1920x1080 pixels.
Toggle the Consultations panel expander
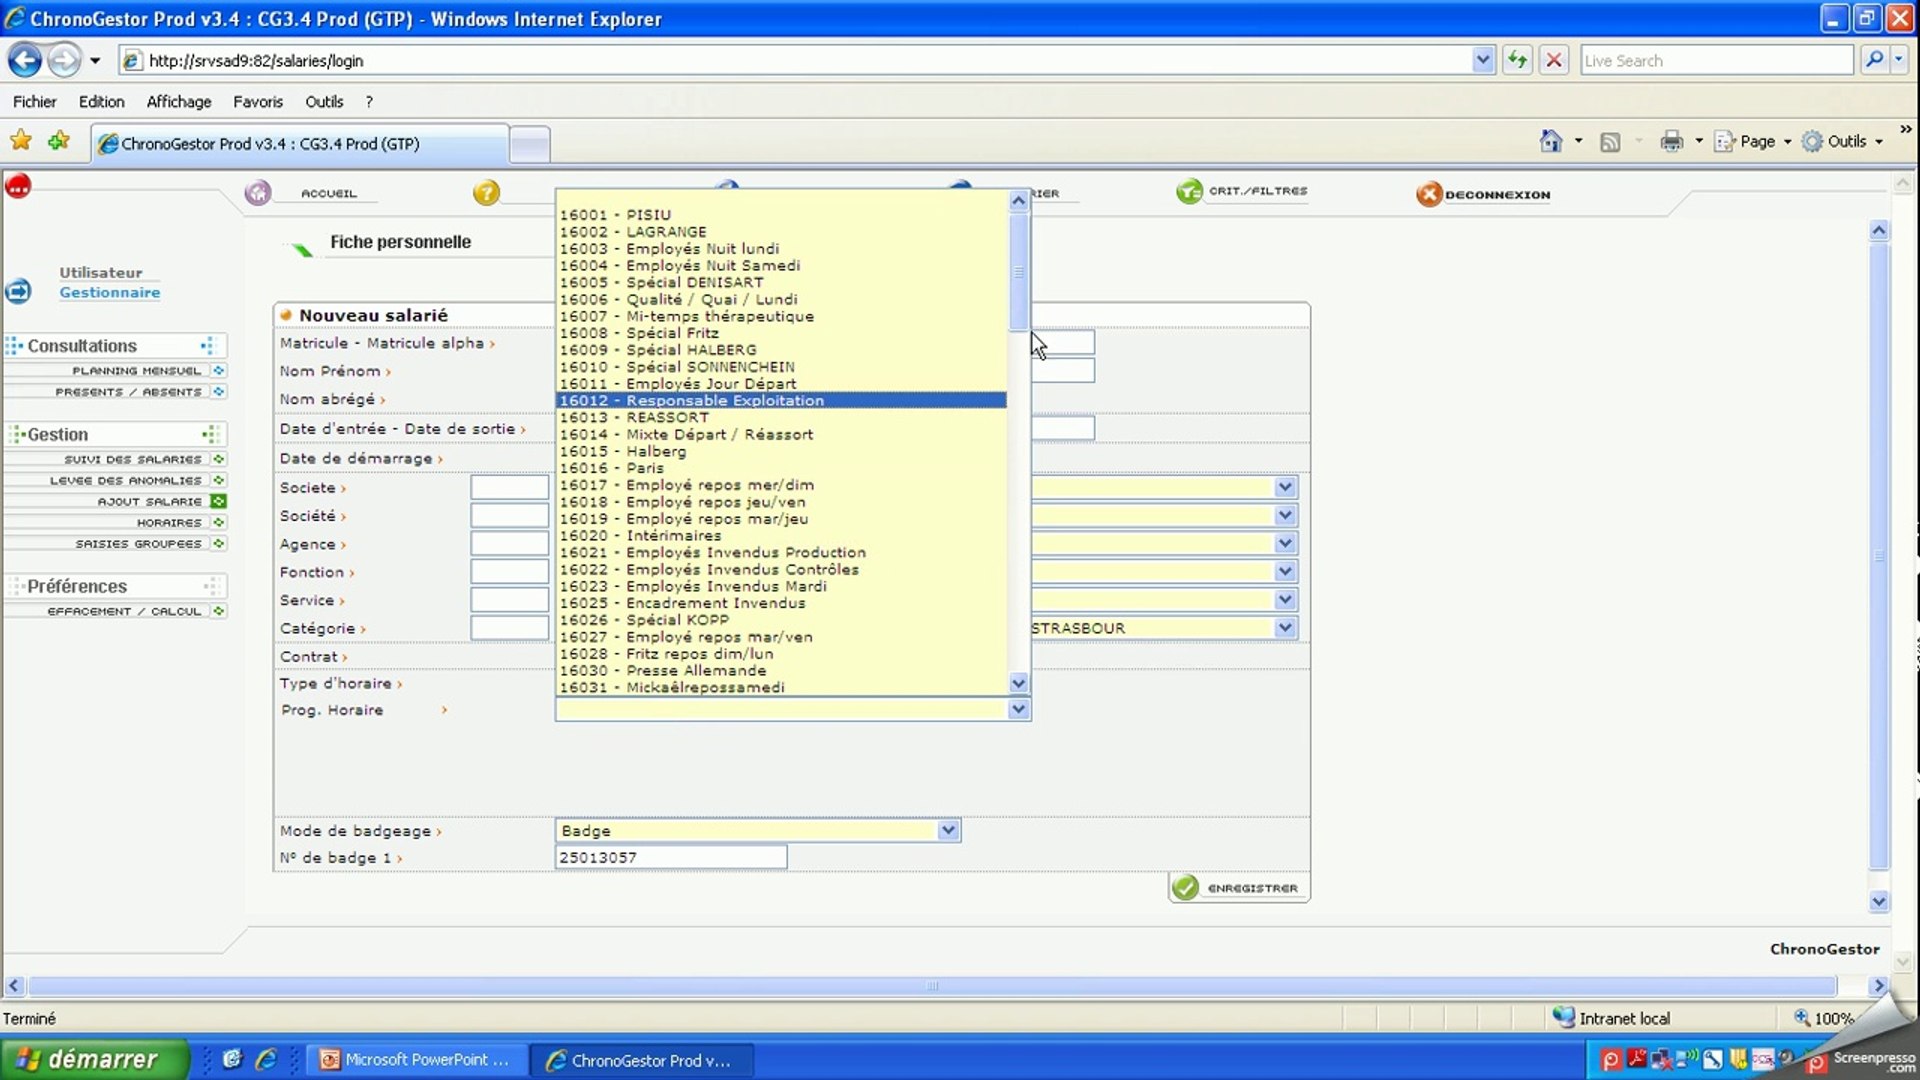coord(208,346)
